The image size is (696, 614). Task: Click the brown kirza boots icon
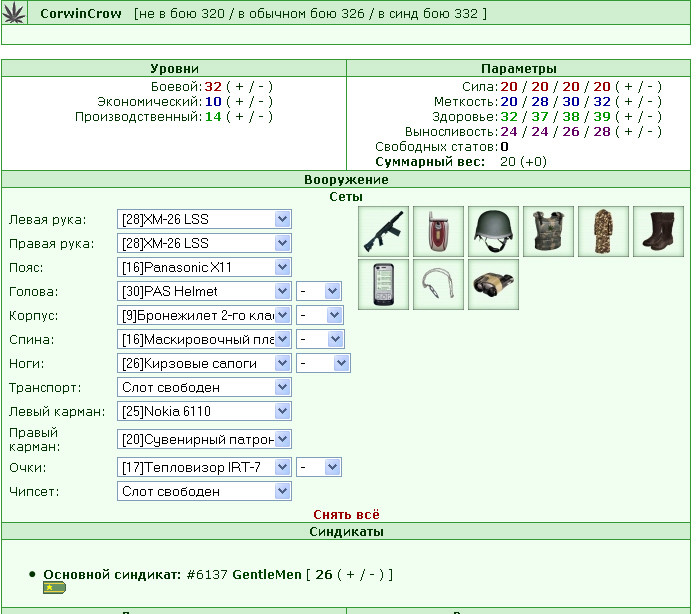pos(658,231)
